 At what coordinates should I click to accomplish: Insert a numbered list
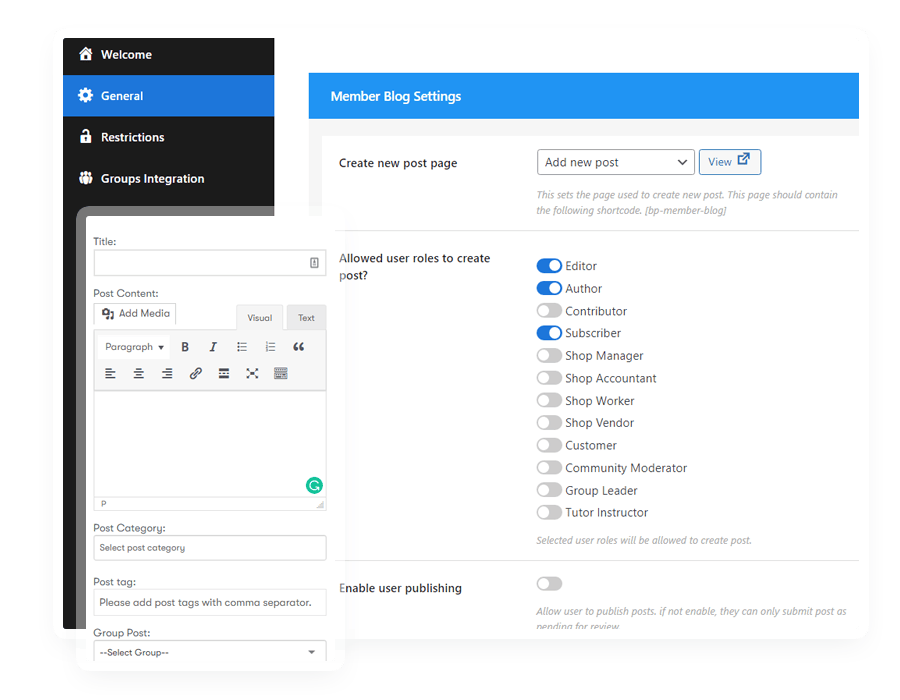(x=270, y=347)
